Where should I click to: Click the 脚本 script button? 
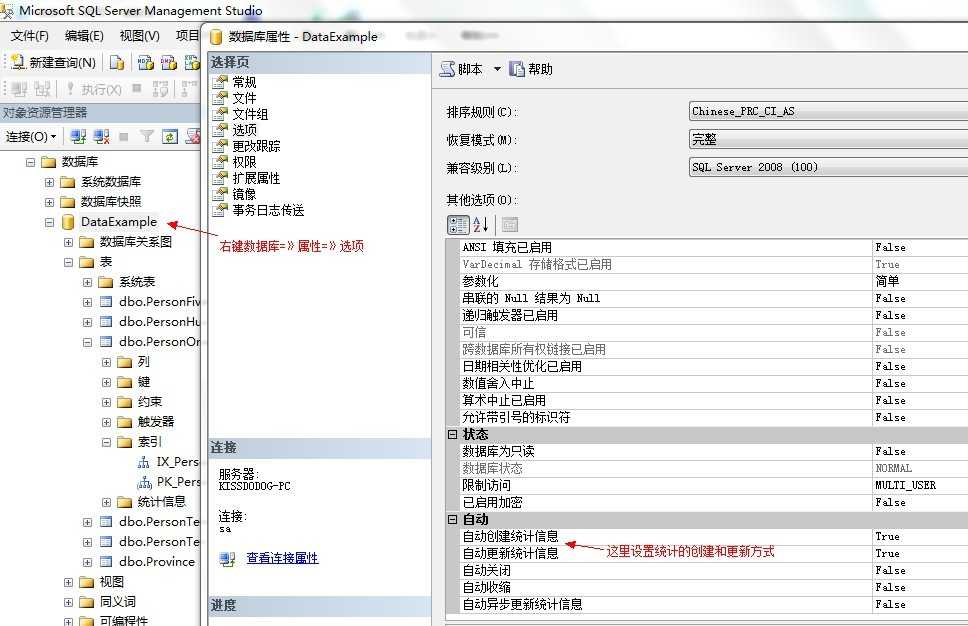[x=461, y=69]
